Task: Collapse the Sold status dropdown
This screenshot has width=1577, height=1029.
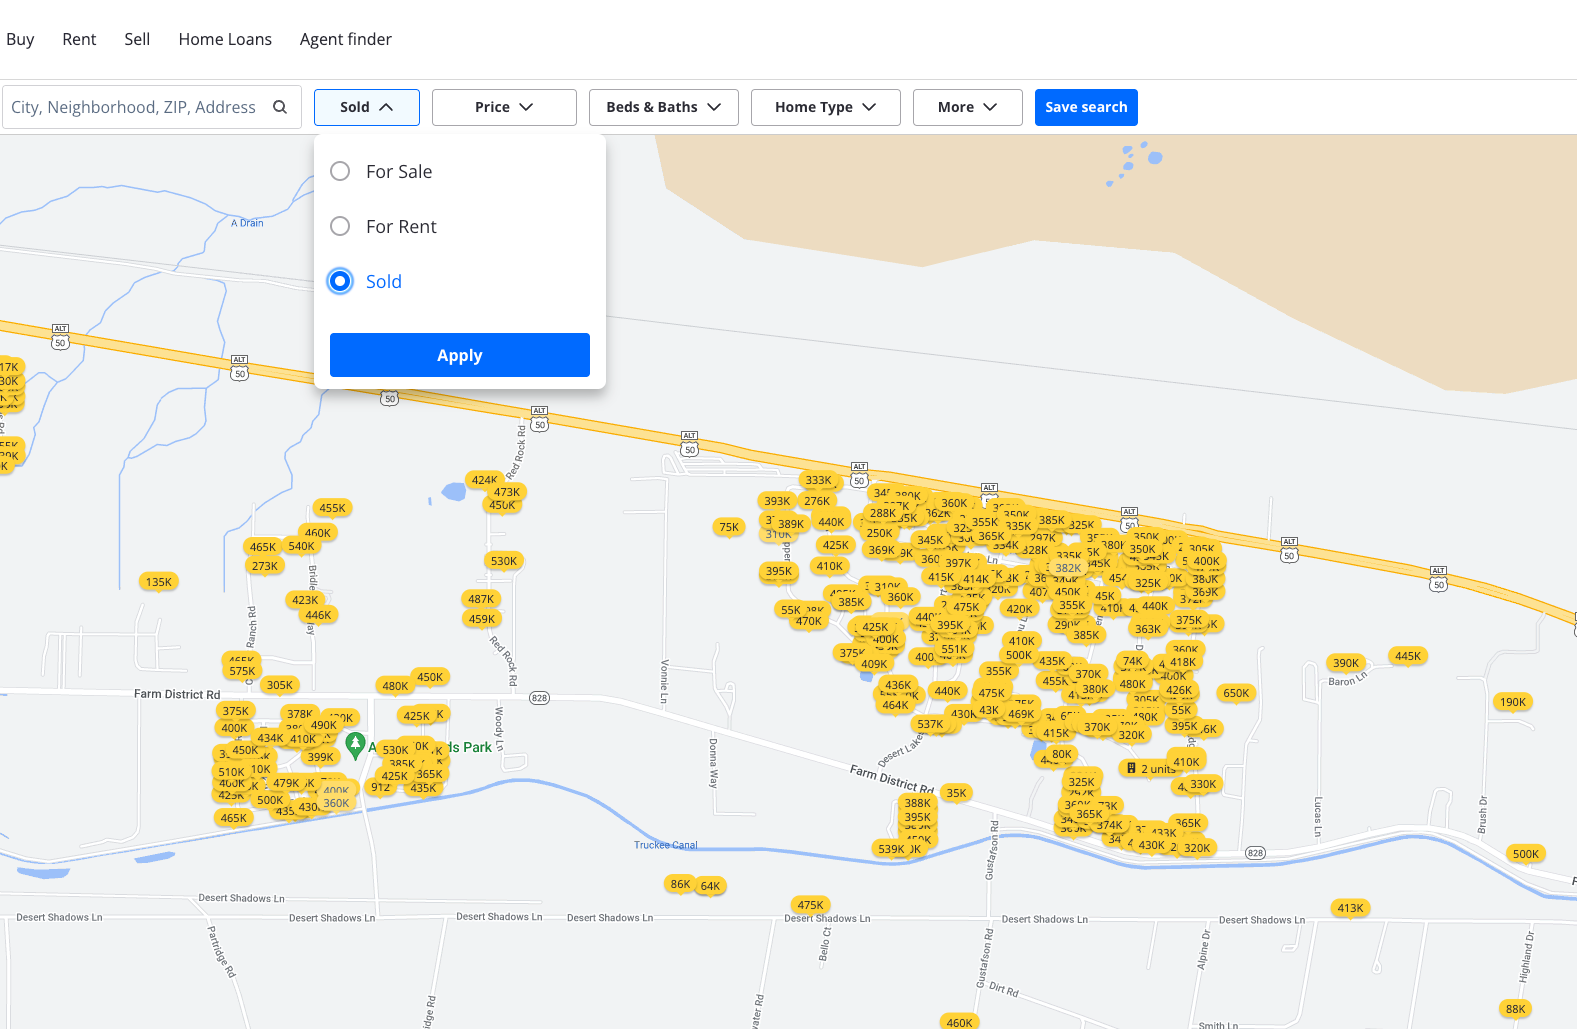Action: coord(367,107)
